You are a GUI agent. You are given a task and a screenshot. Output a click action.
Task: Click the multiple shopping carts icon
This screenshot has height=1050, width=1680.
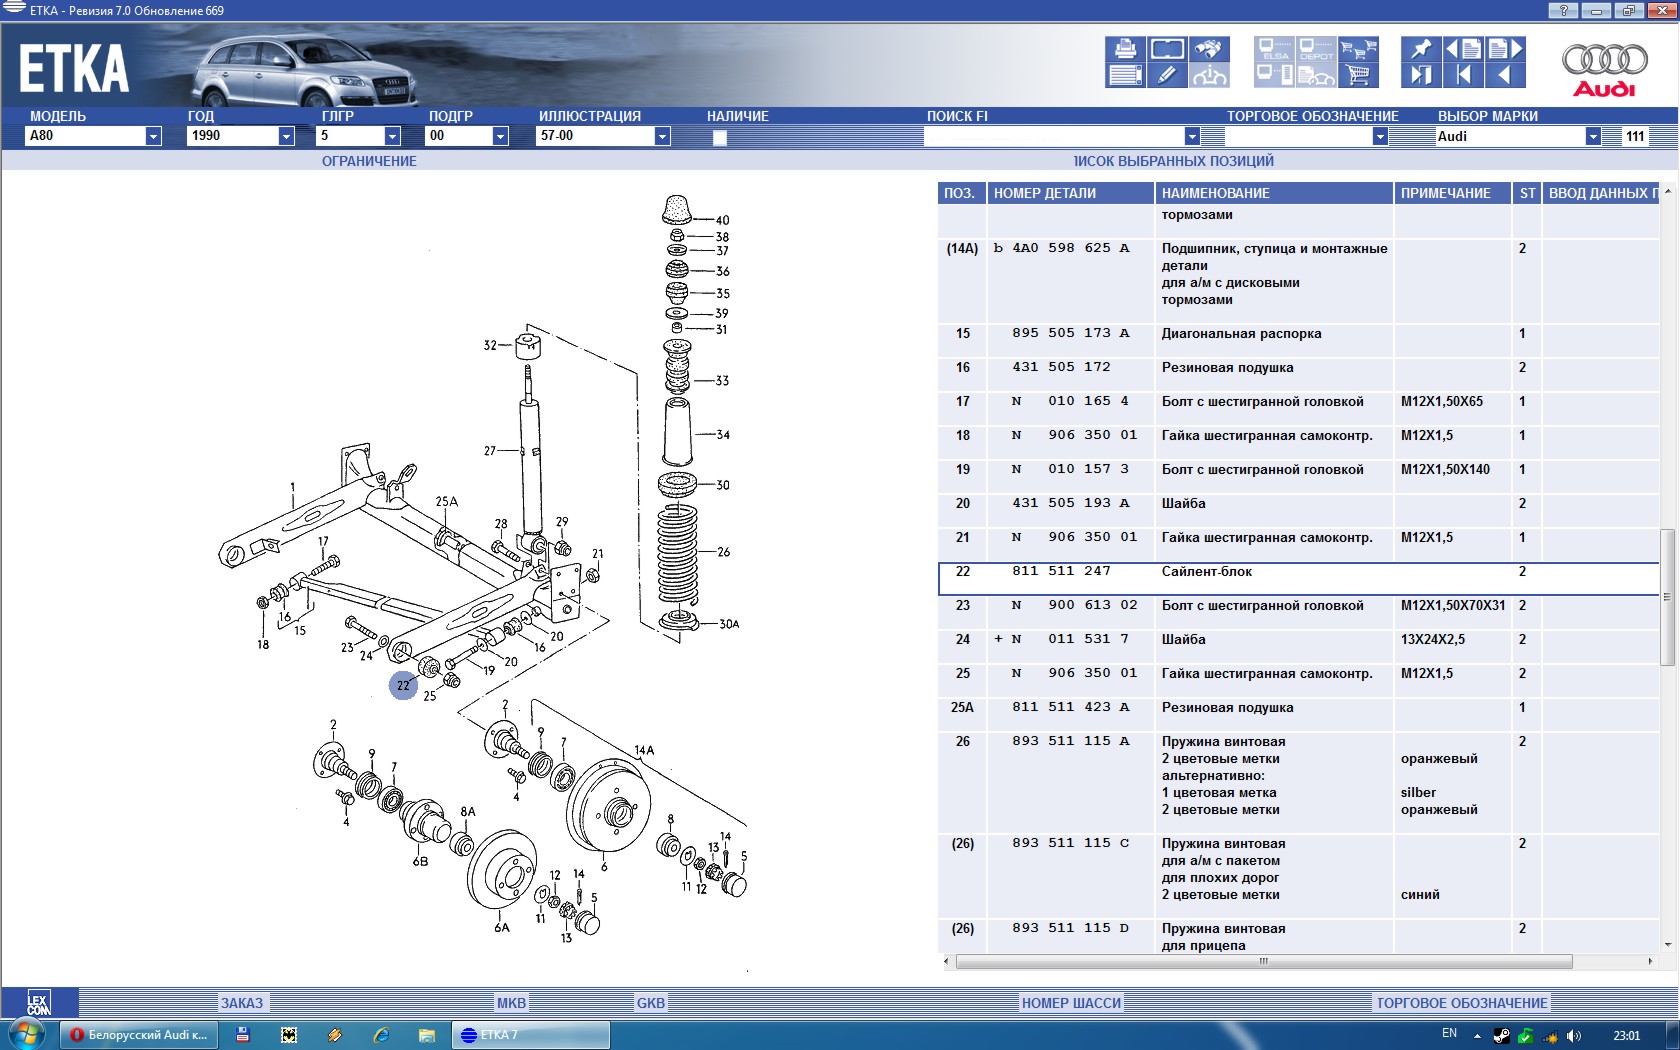(1358, 49)
